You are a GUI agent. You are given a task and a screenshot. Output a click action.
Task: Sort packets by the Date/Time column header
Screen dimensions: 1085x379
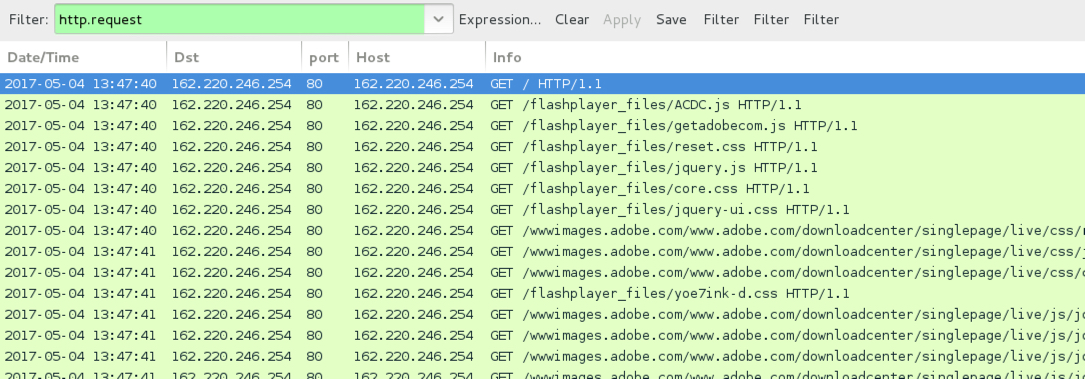[83, 57]
